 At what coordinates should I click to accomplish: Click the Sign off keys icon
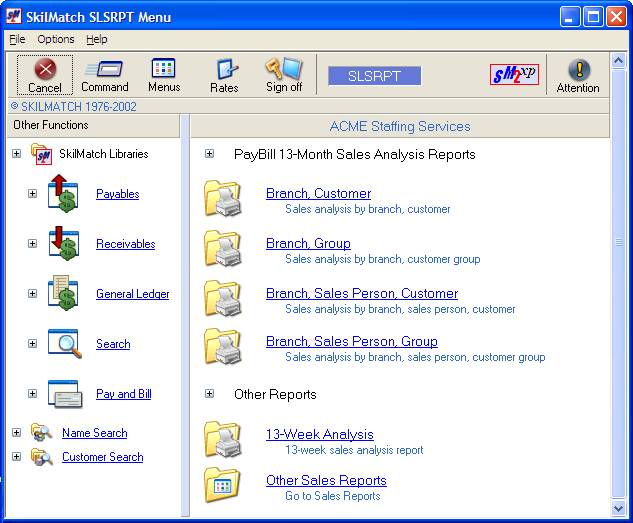[284, 68]
